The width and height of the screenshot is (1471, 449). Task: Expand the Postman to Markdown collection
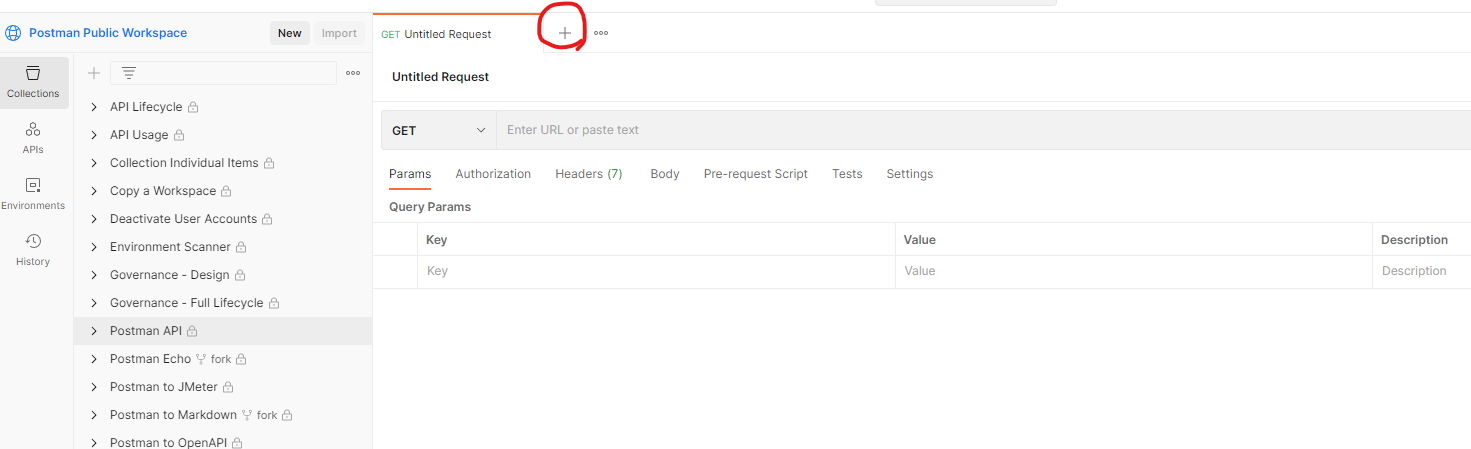[94, 415]
